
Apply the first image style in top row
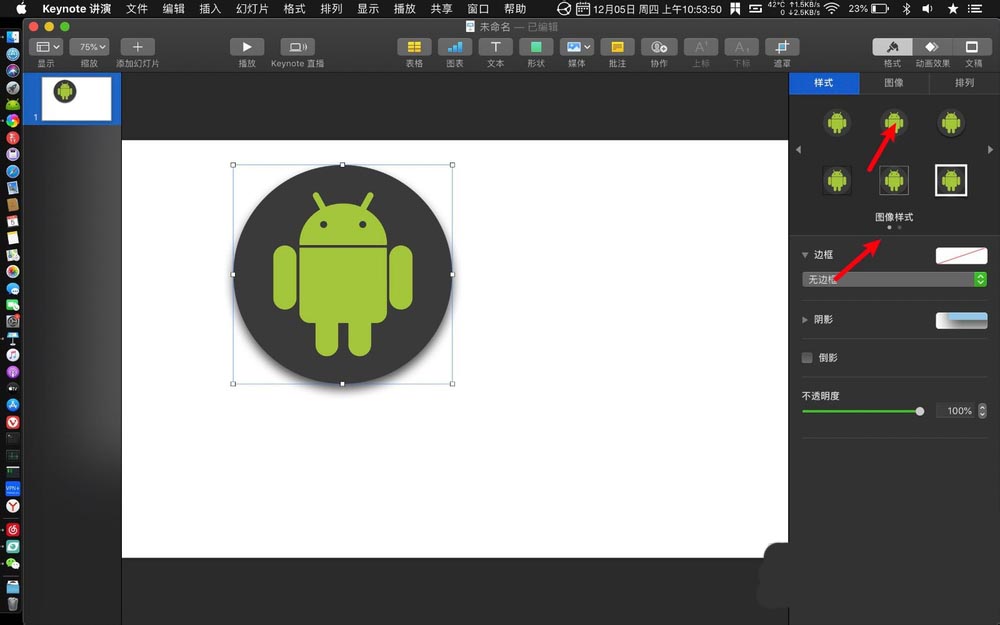[837, 122]
